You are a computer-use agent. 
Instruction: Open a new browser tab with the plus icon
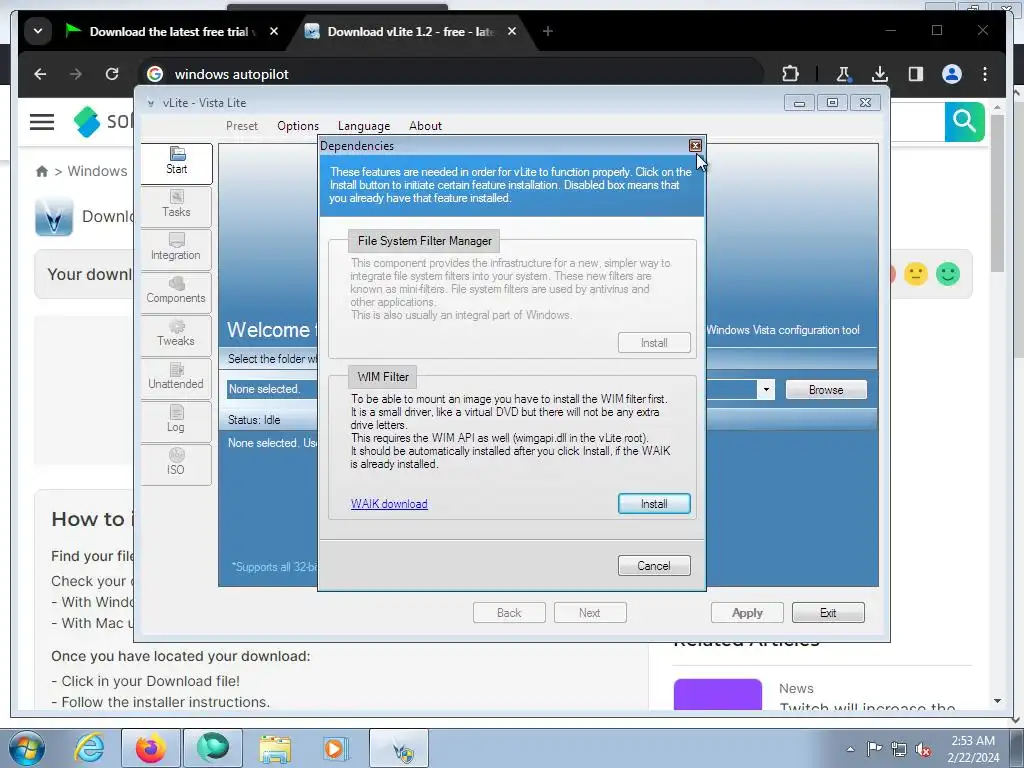(x=547, y=31)
